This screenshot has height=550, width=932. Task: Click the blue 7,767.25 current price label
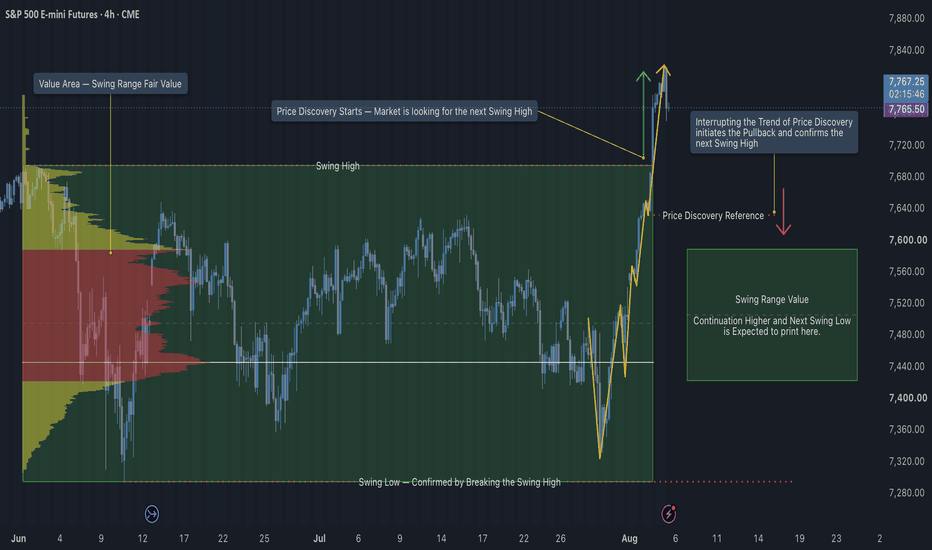click(x=906, y=81)
